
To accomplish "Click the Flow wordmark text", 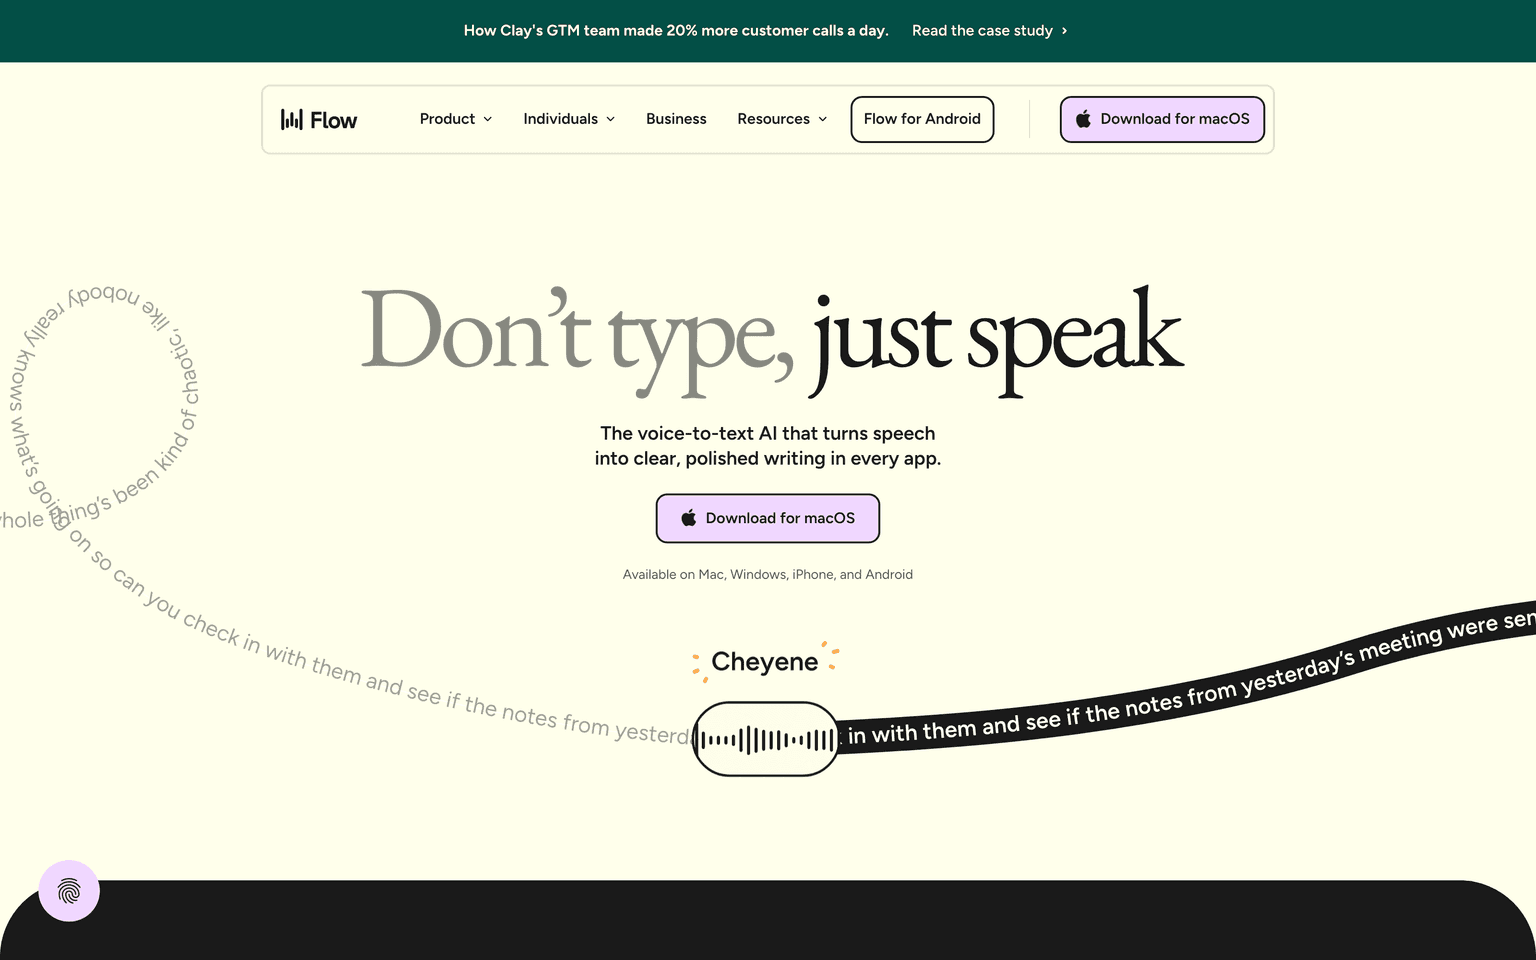I will point(333,120).
